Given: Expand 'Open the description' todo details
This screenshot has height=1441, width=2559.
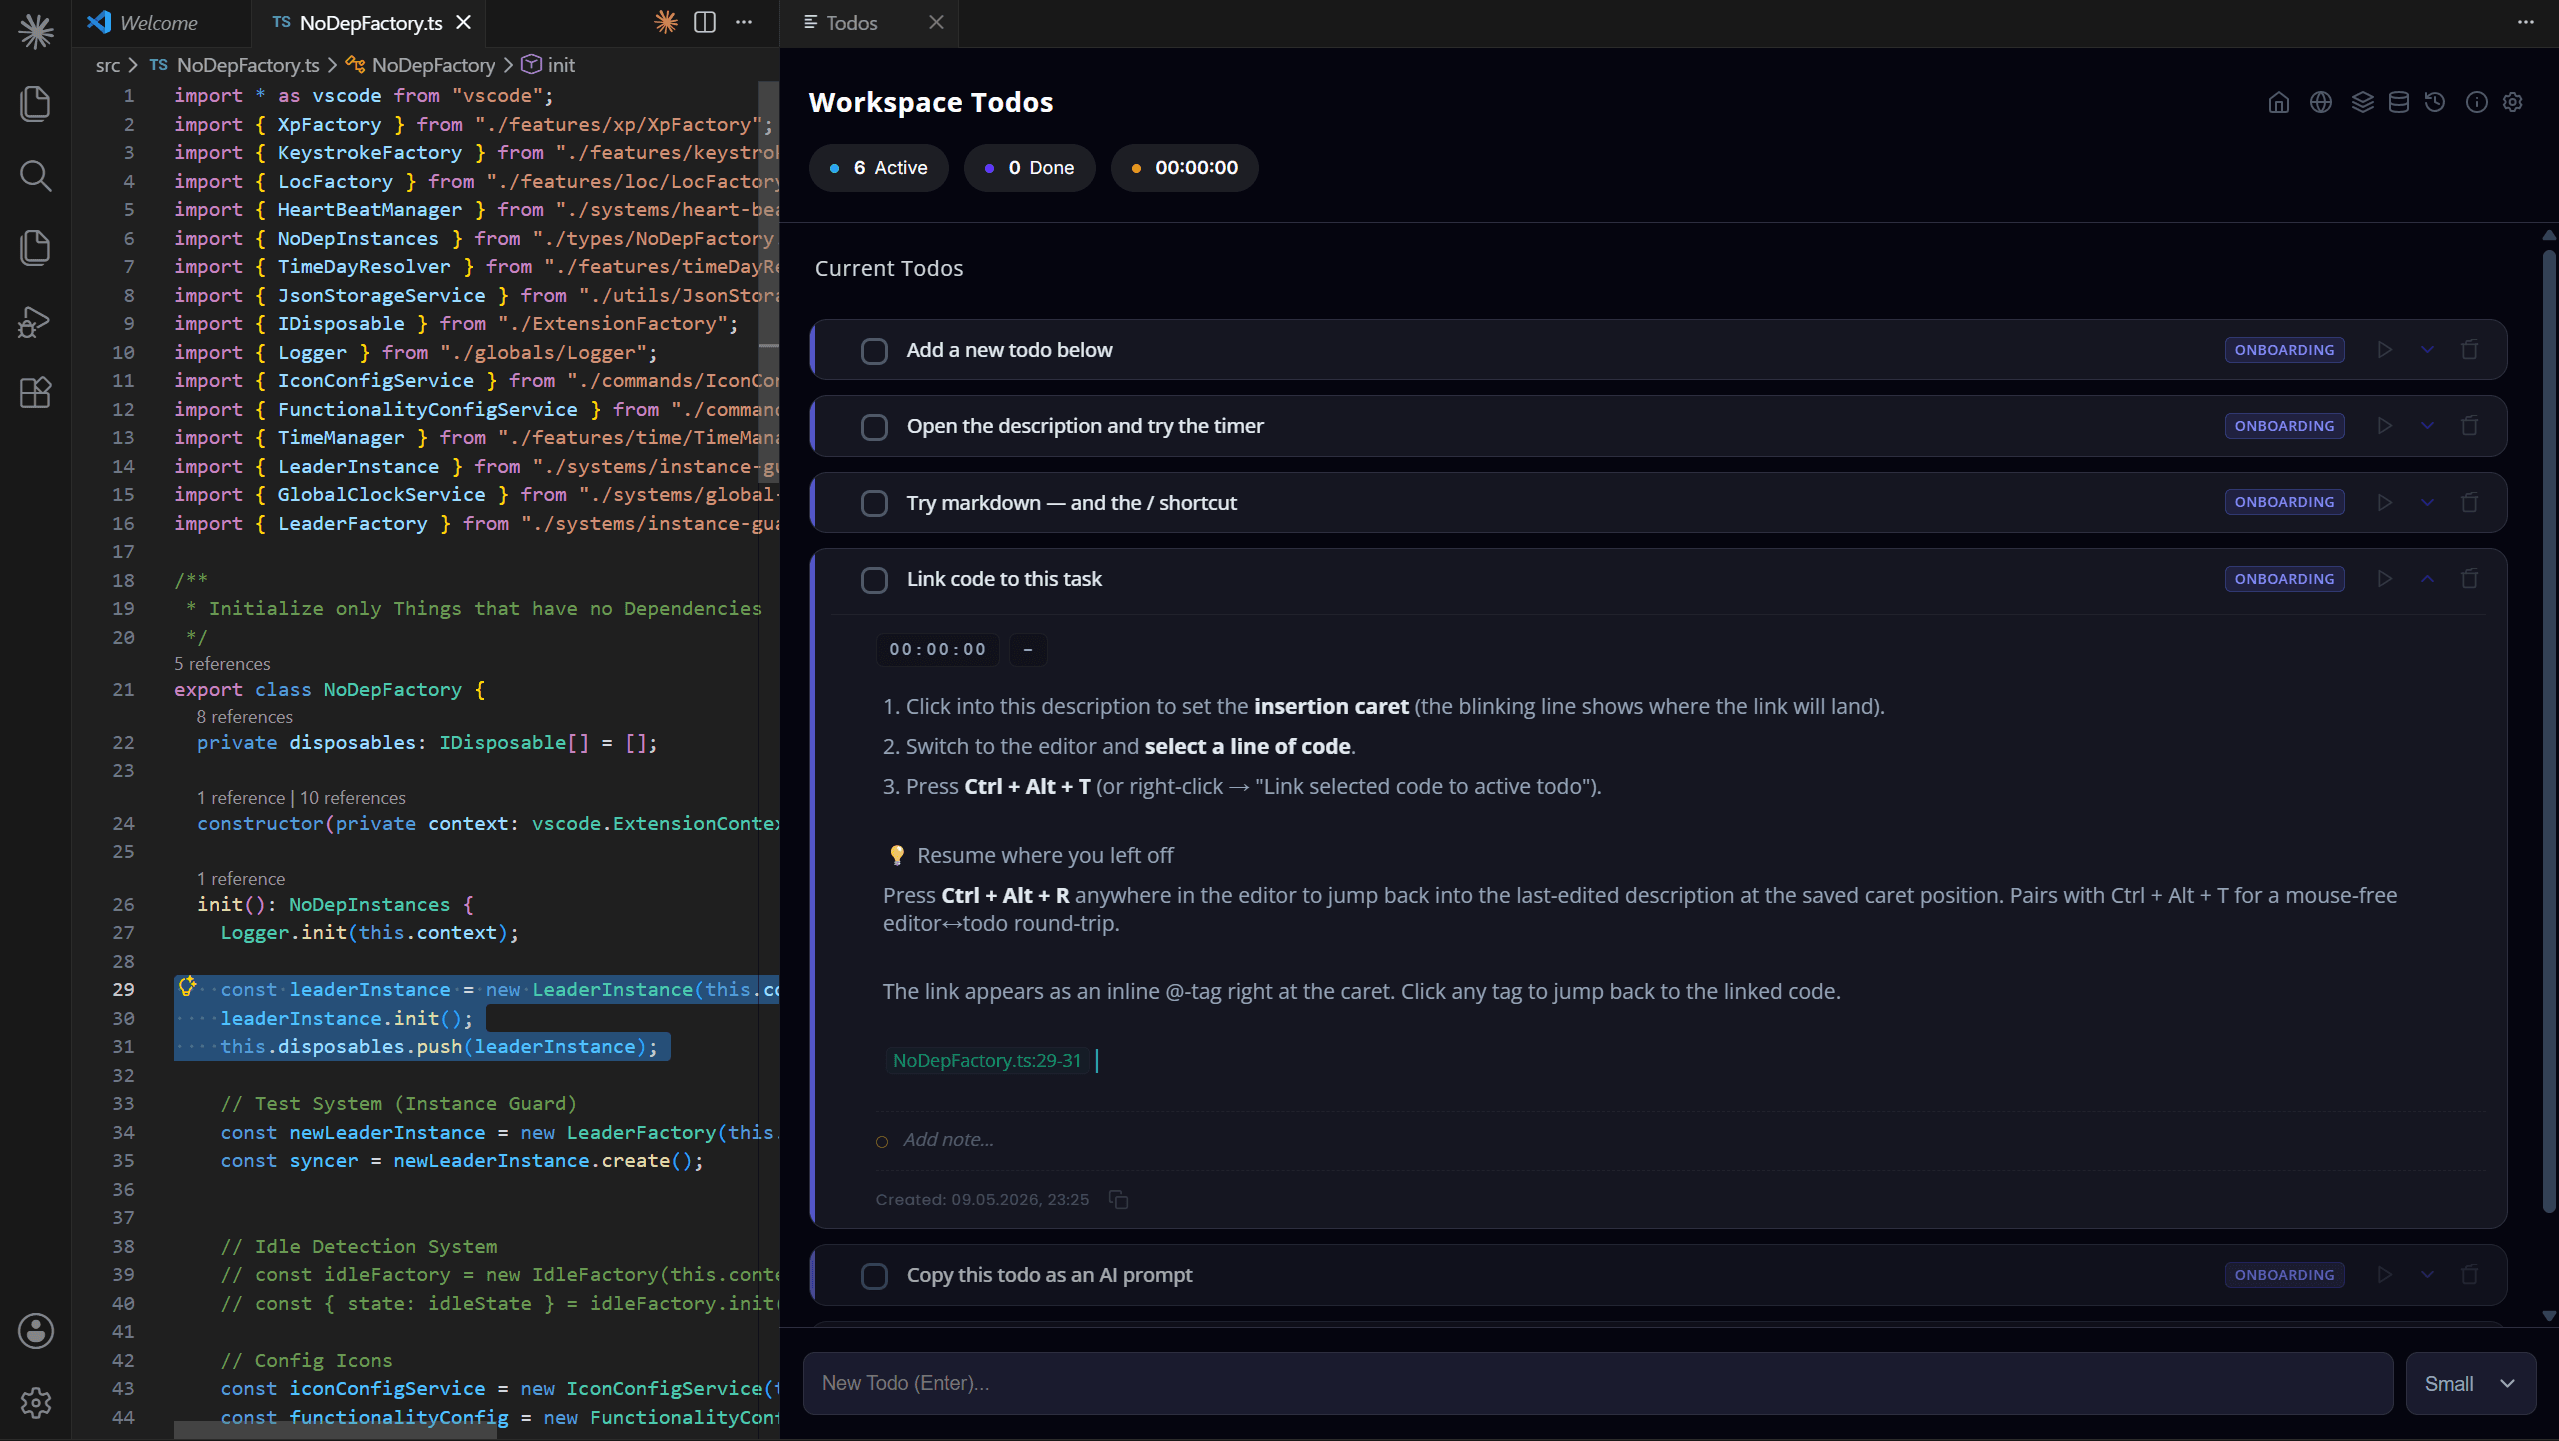Looking at the screenshot, I should click(2427, 426).
